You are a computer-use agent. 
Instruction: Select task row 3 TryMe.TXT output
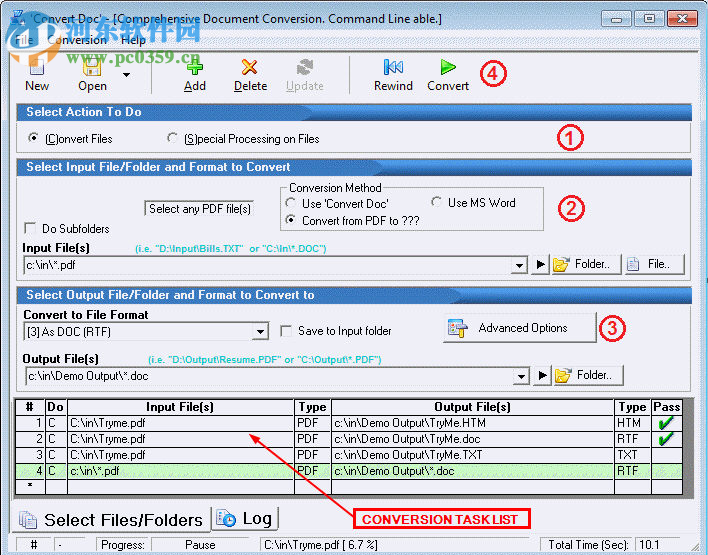pos(472,455)
